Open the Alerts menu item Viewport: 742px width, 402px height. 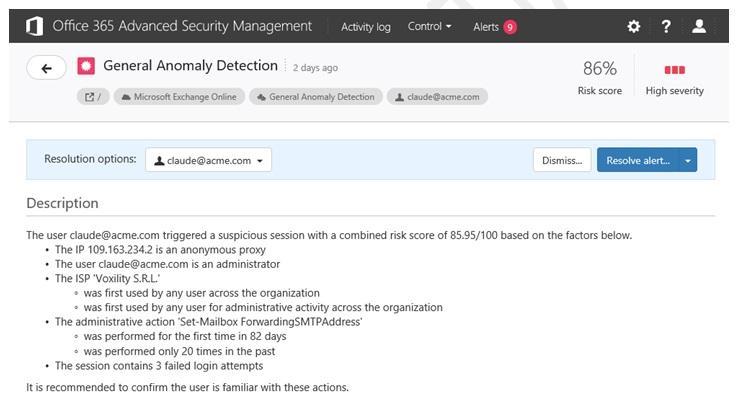(x=486, y=27)
